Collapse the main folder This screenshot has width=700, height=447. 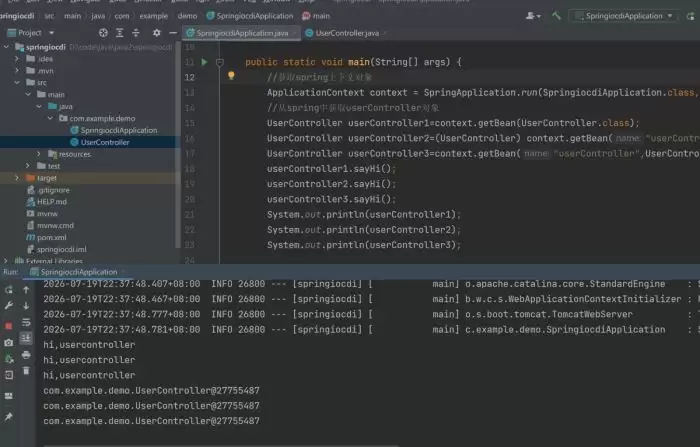[28, 94]
